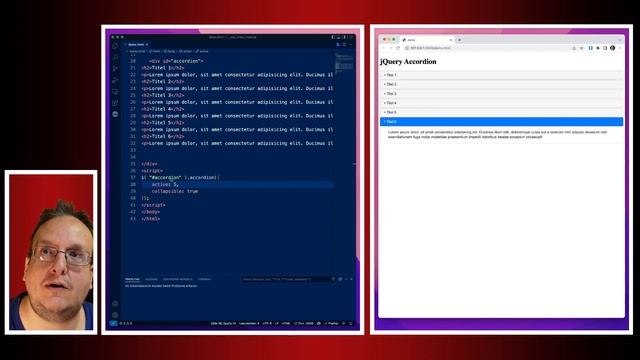Expand the Titel 1 accordion header in browser
Viewport: 640px width, 360px height.
click(501, 75)
